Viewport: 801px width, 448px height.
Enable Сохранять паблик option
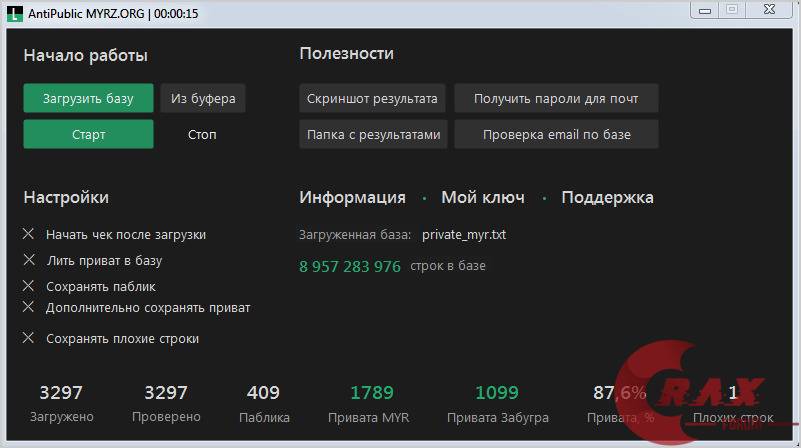(28, 286)
